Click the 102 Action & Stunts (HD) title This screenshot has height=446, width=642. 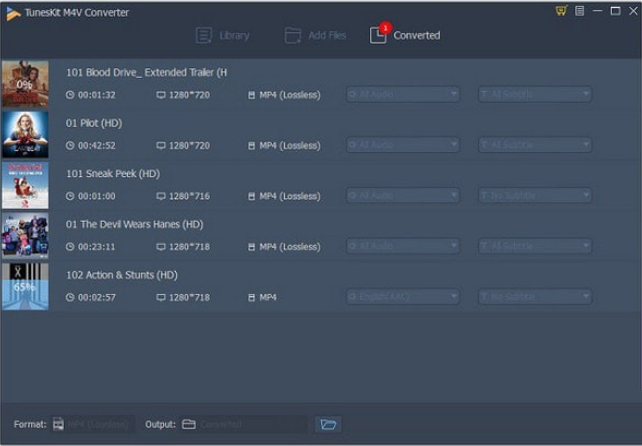click(122, 275)
